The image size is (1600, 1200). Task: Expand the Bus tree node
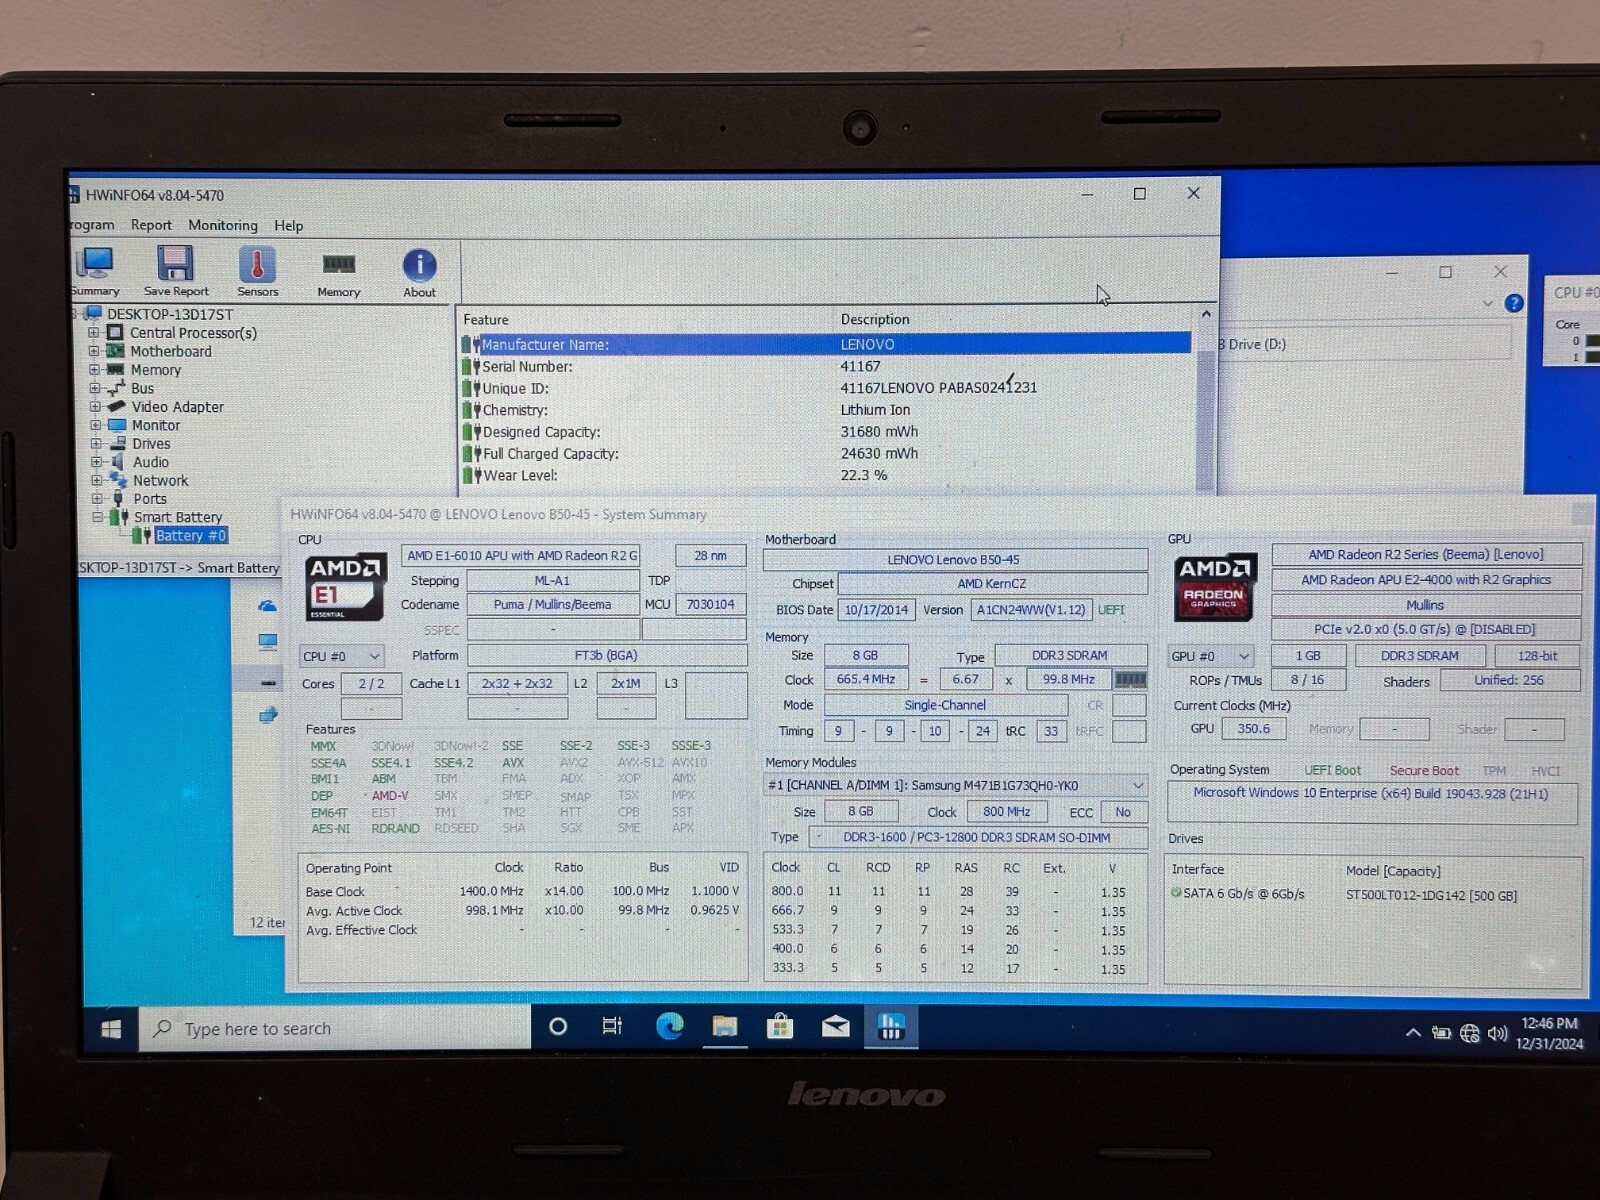click(95, 388)
